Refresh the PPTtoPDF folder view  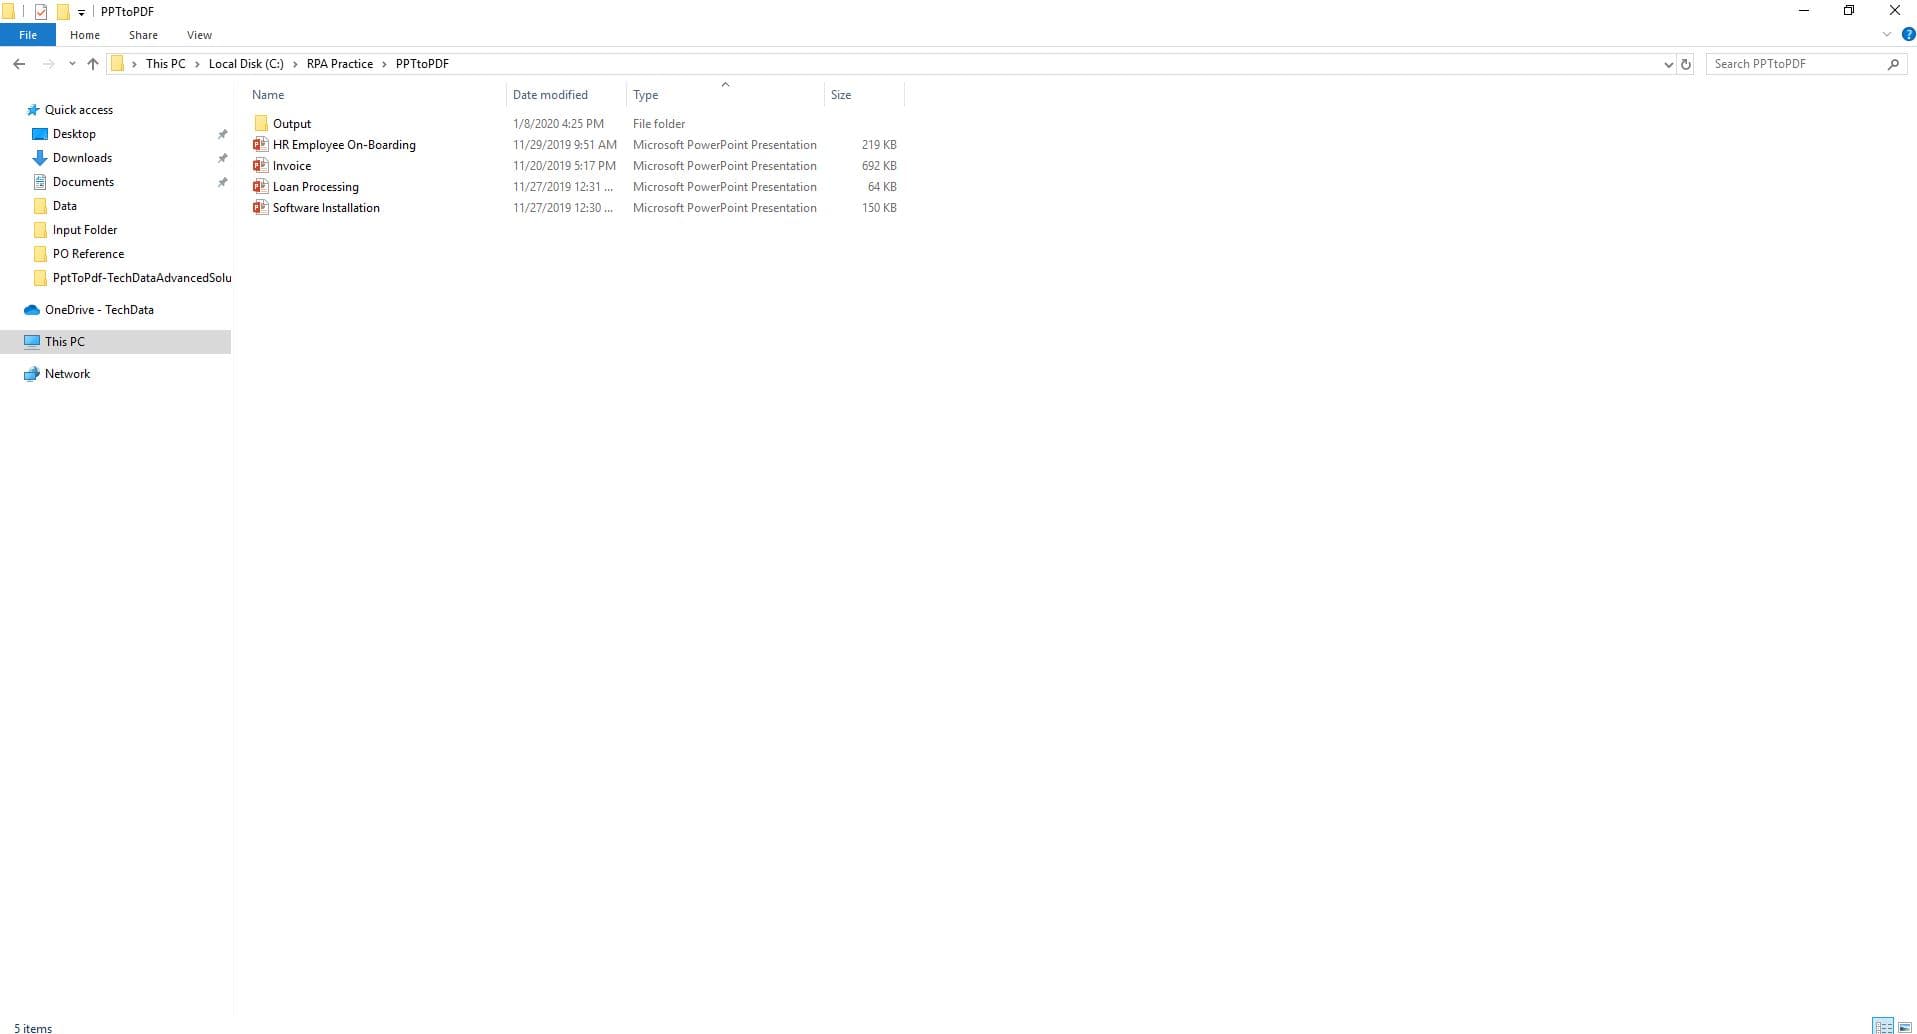pyautogui.click(x=1686, y=64)
